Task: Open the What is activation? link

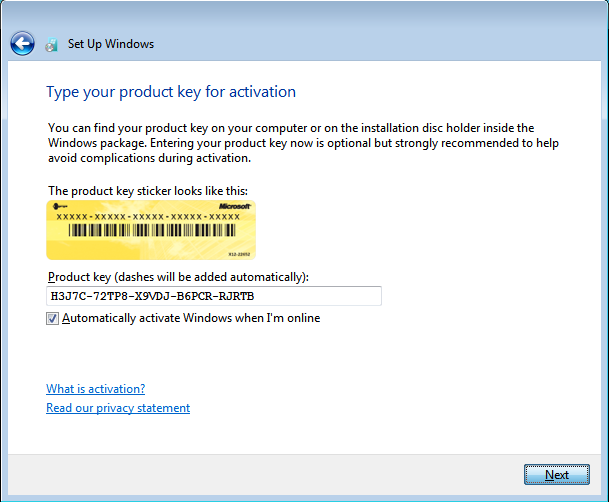Action: tap(96, 389)
